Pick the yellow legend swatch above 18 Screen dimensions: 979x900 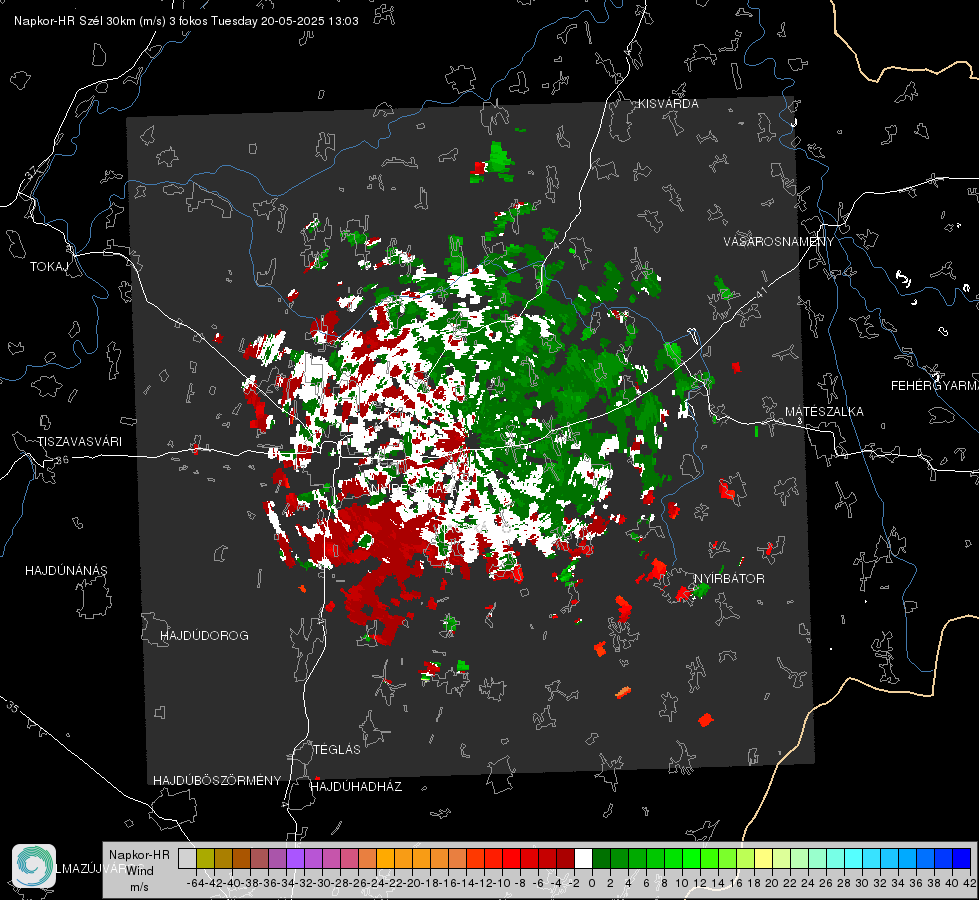[763, 858]
